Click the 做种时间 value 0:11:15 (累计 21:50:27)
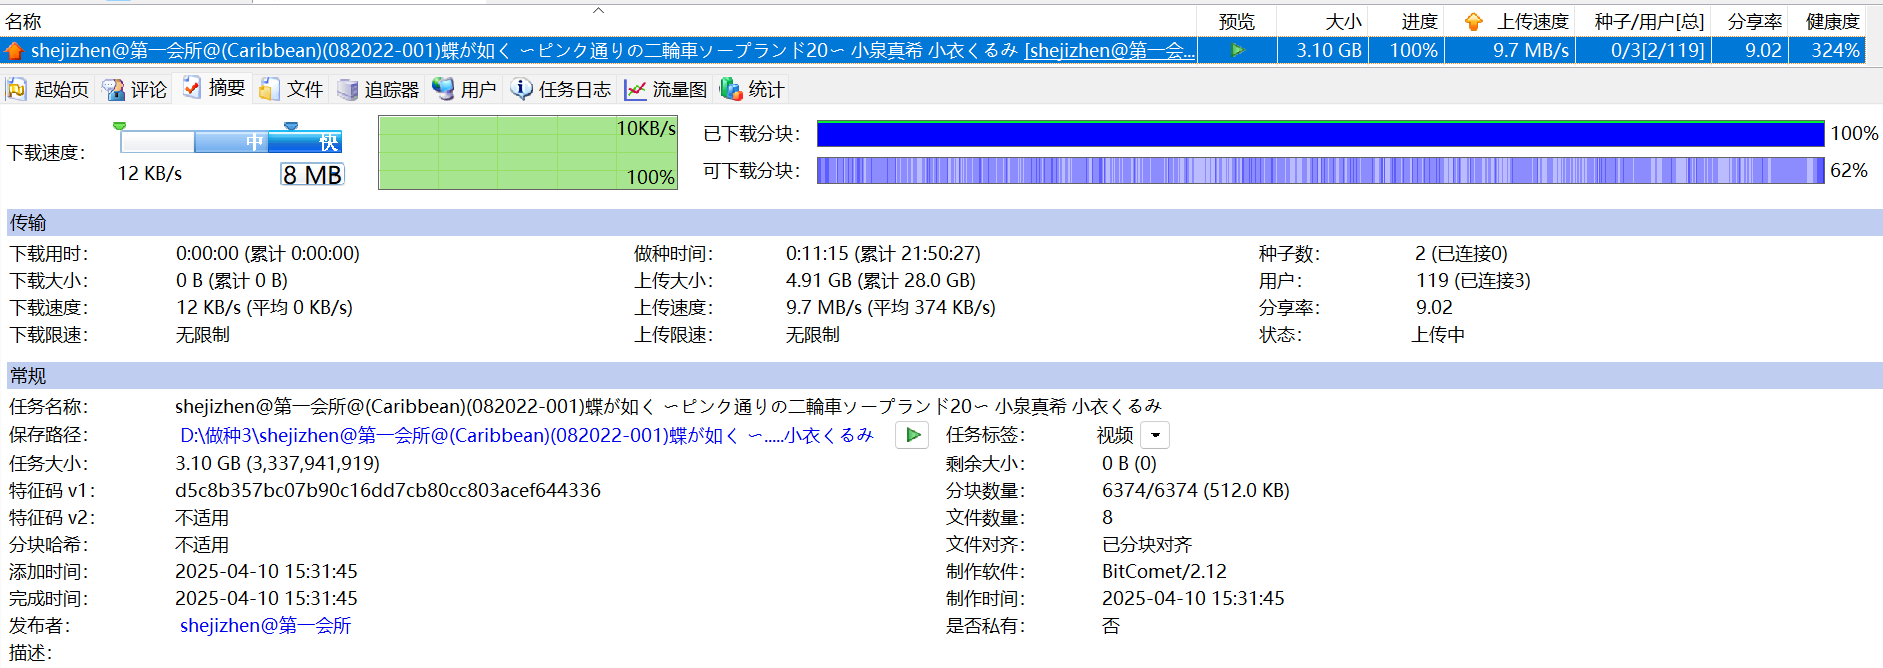Viewport: 1883px width, 668px height. [883, 253]
